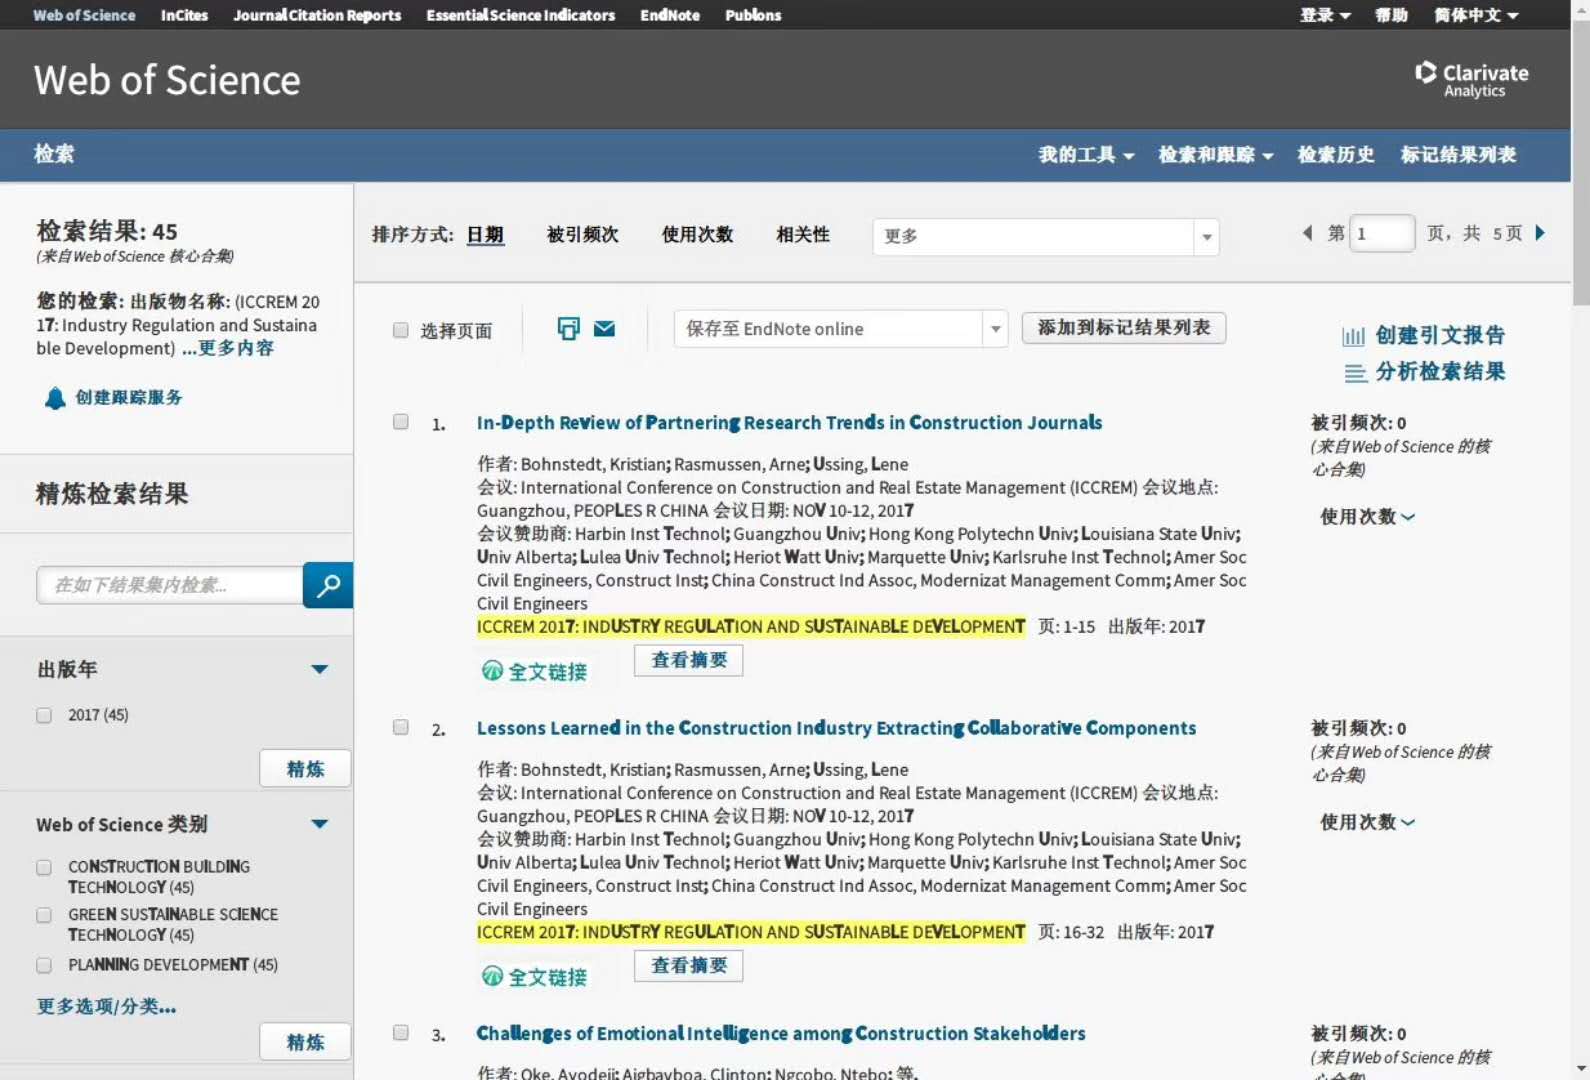Open Journal Citation Reports link
1590x1080 pixels.
(317, 15)
